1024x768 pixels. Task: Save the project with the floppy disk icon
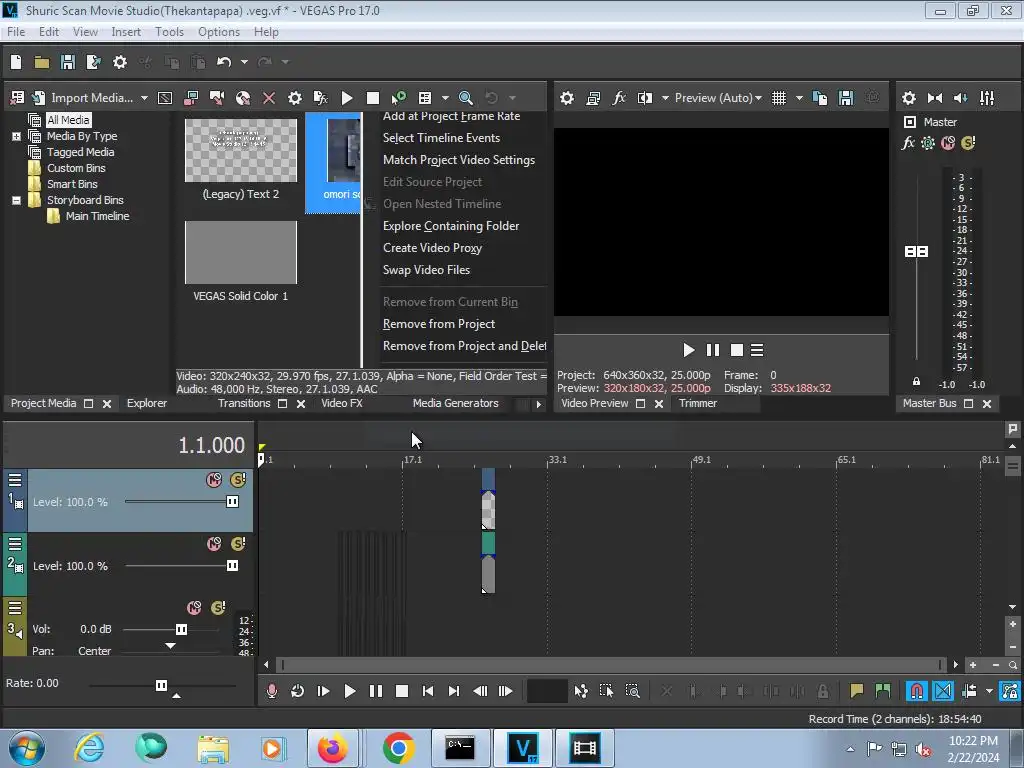tap(68, 62)
